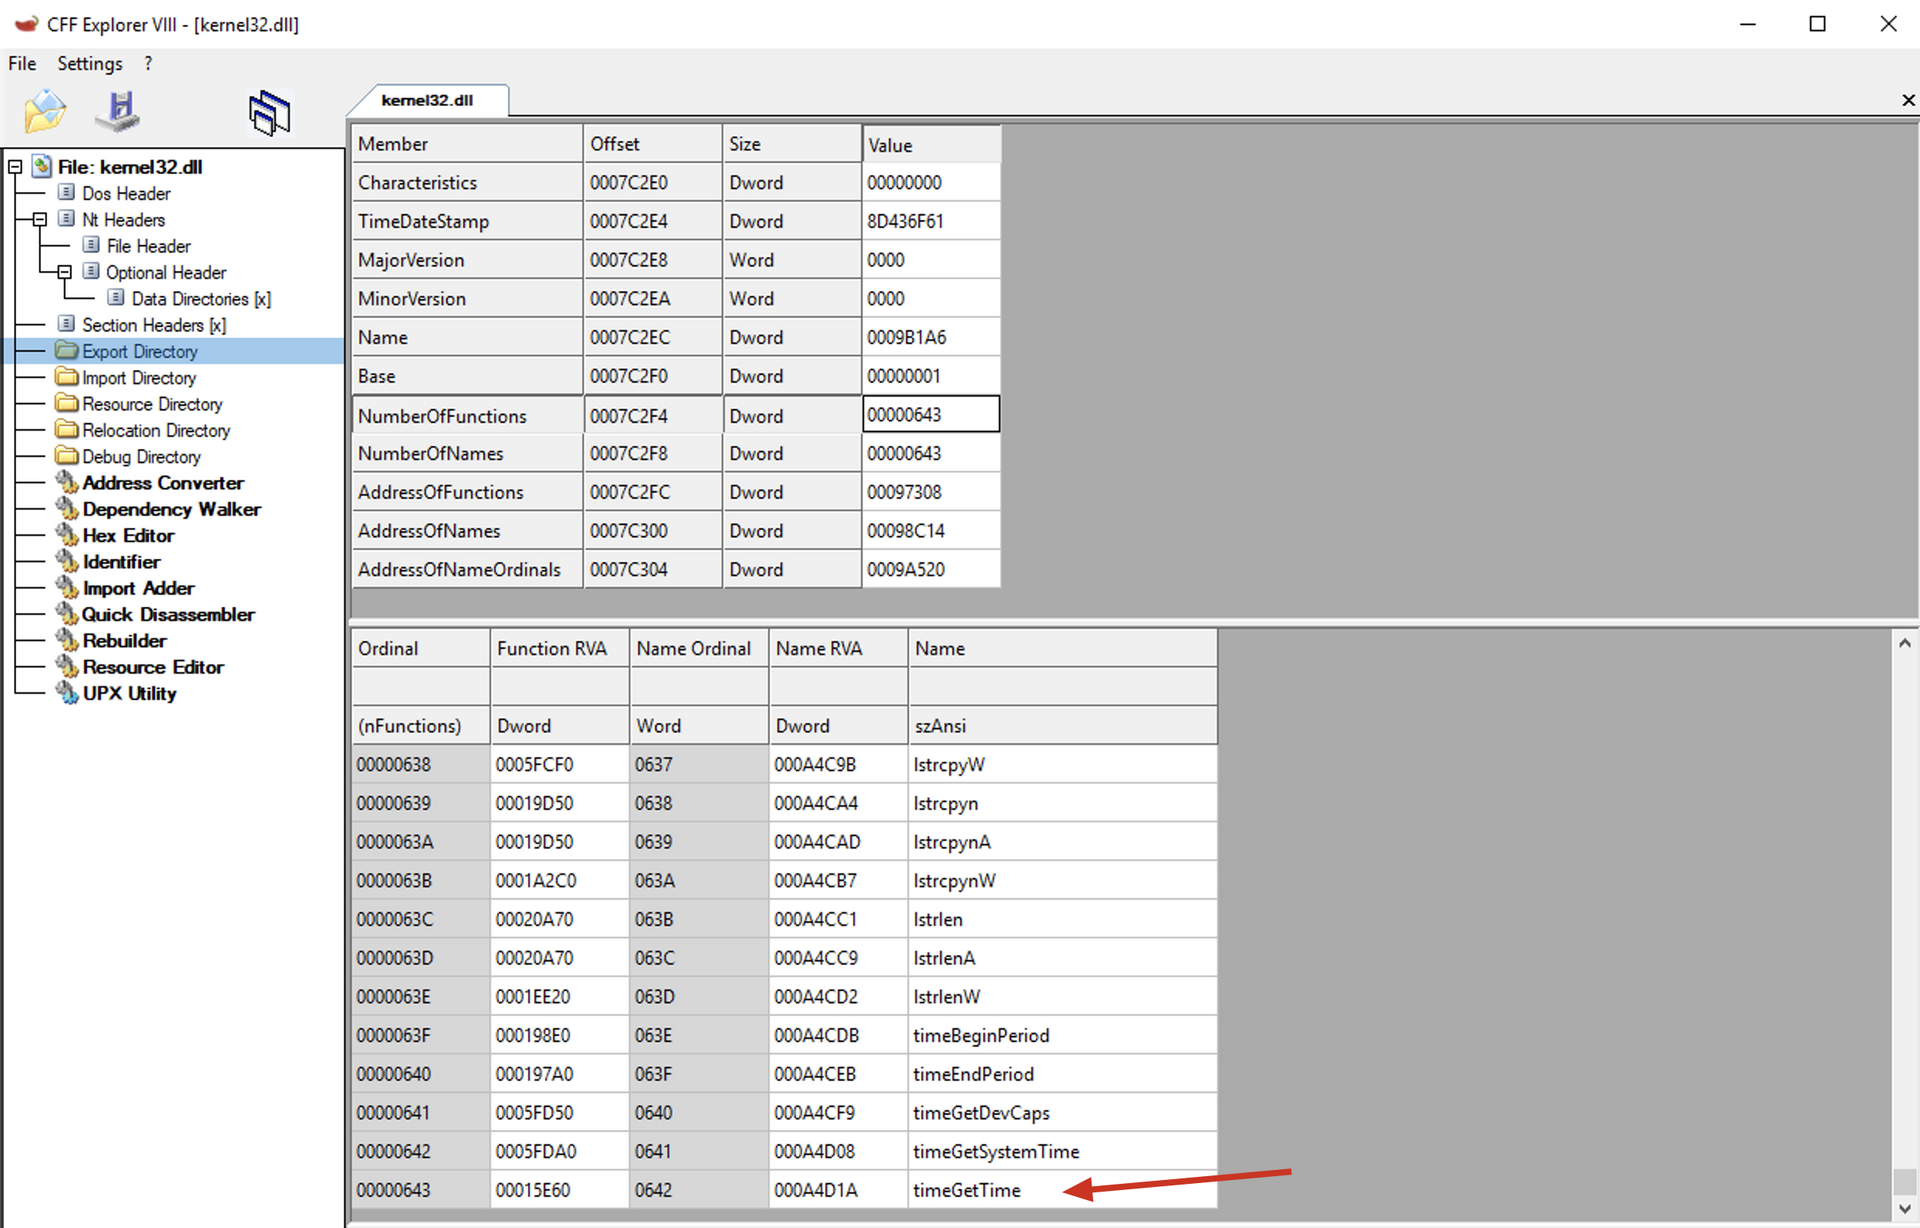This screenshot has height=1228, width=1920.
Task: Click the Optional Header page icon
Action: (91, 271)
